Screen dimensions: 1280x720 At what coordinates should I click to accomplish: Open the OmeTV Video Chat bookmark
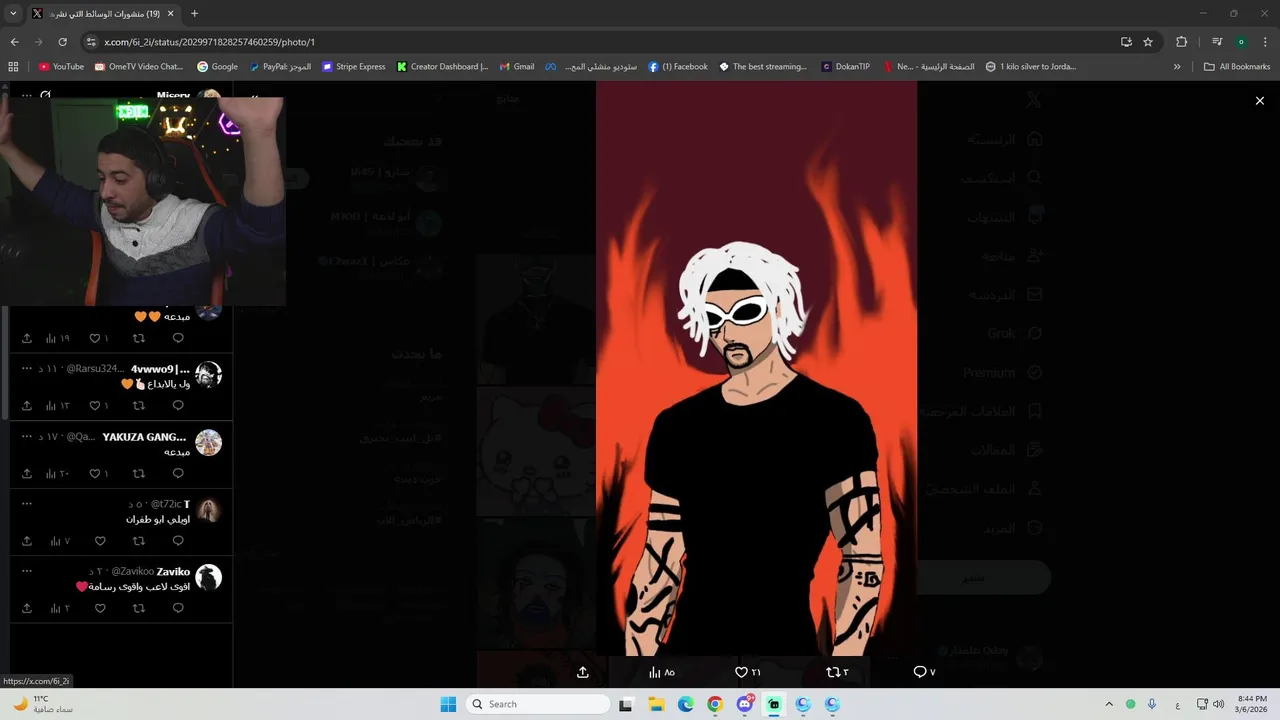[139, 67]
